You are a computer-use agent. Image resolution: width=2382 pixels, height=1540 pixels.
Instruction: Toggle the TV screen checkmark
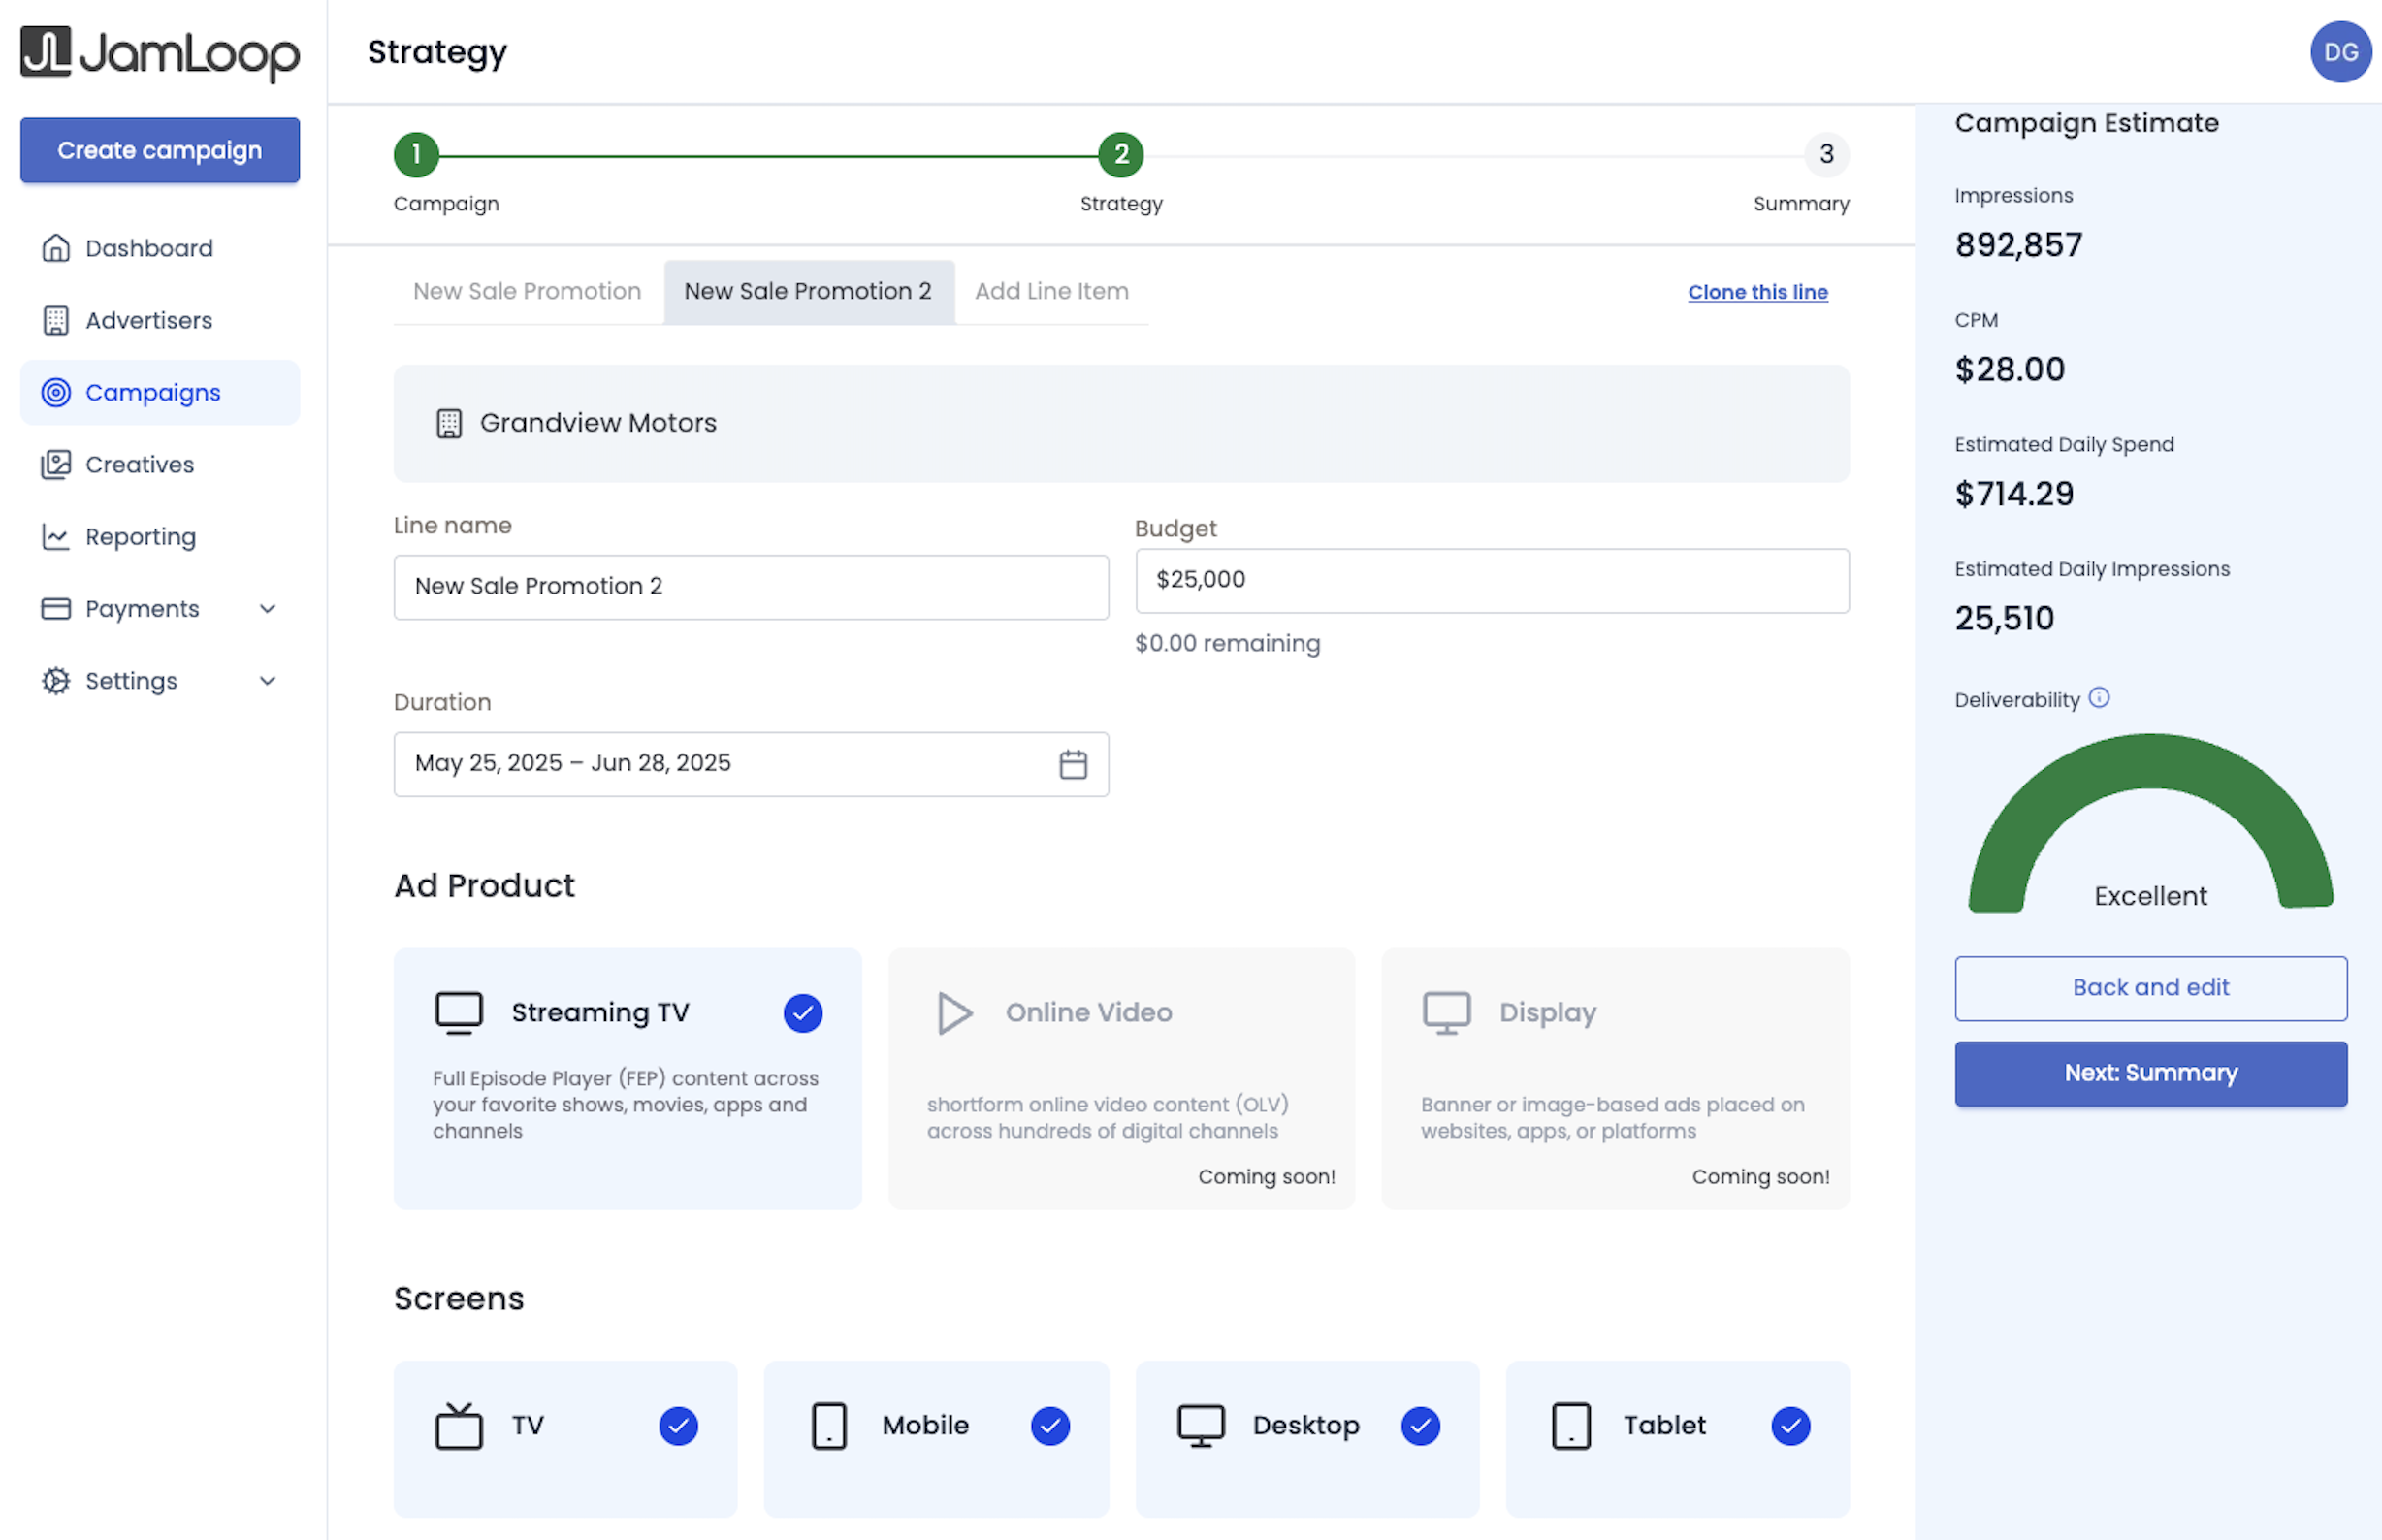(x=678, y=1426)
